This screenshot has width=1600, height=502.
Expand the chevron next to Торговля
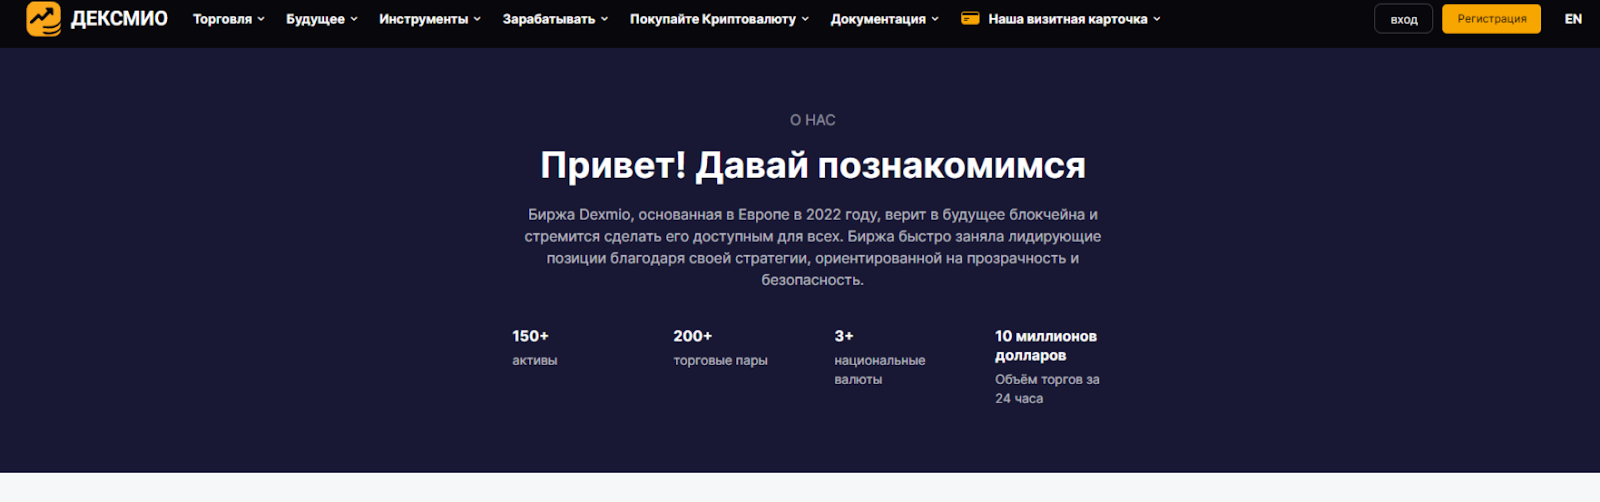(261, 19)
